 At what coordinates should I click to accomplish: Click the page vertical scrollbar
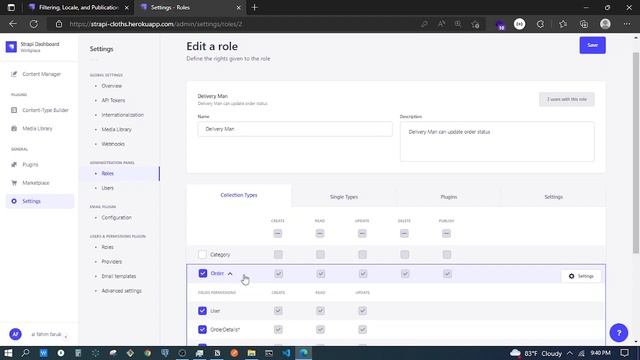coord(636,153)
